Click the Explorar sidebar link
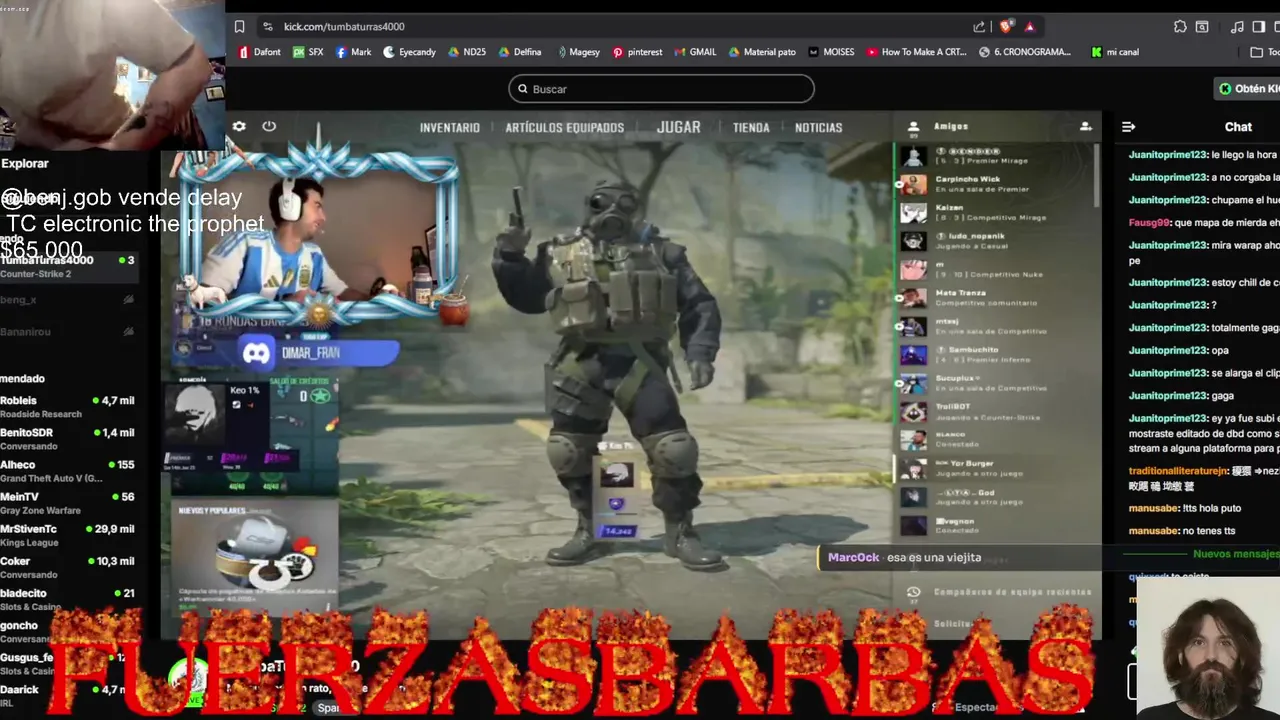This screenshot has width=1280, height=720. (25, 163)
